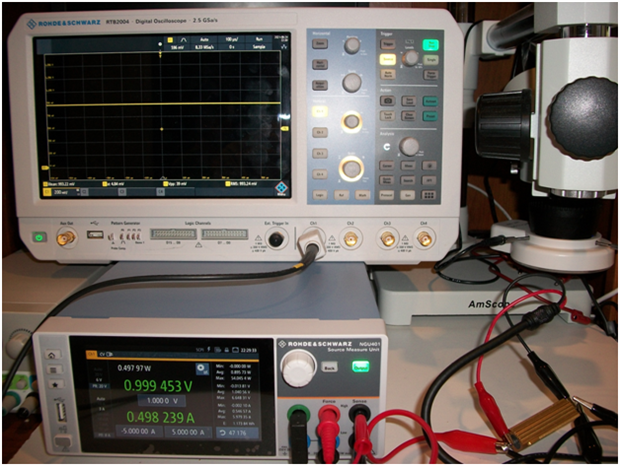Tap the inactive C2 channel box on screen
The width and height of the screenshot is (620, 466).
click(x=84, y=192)
